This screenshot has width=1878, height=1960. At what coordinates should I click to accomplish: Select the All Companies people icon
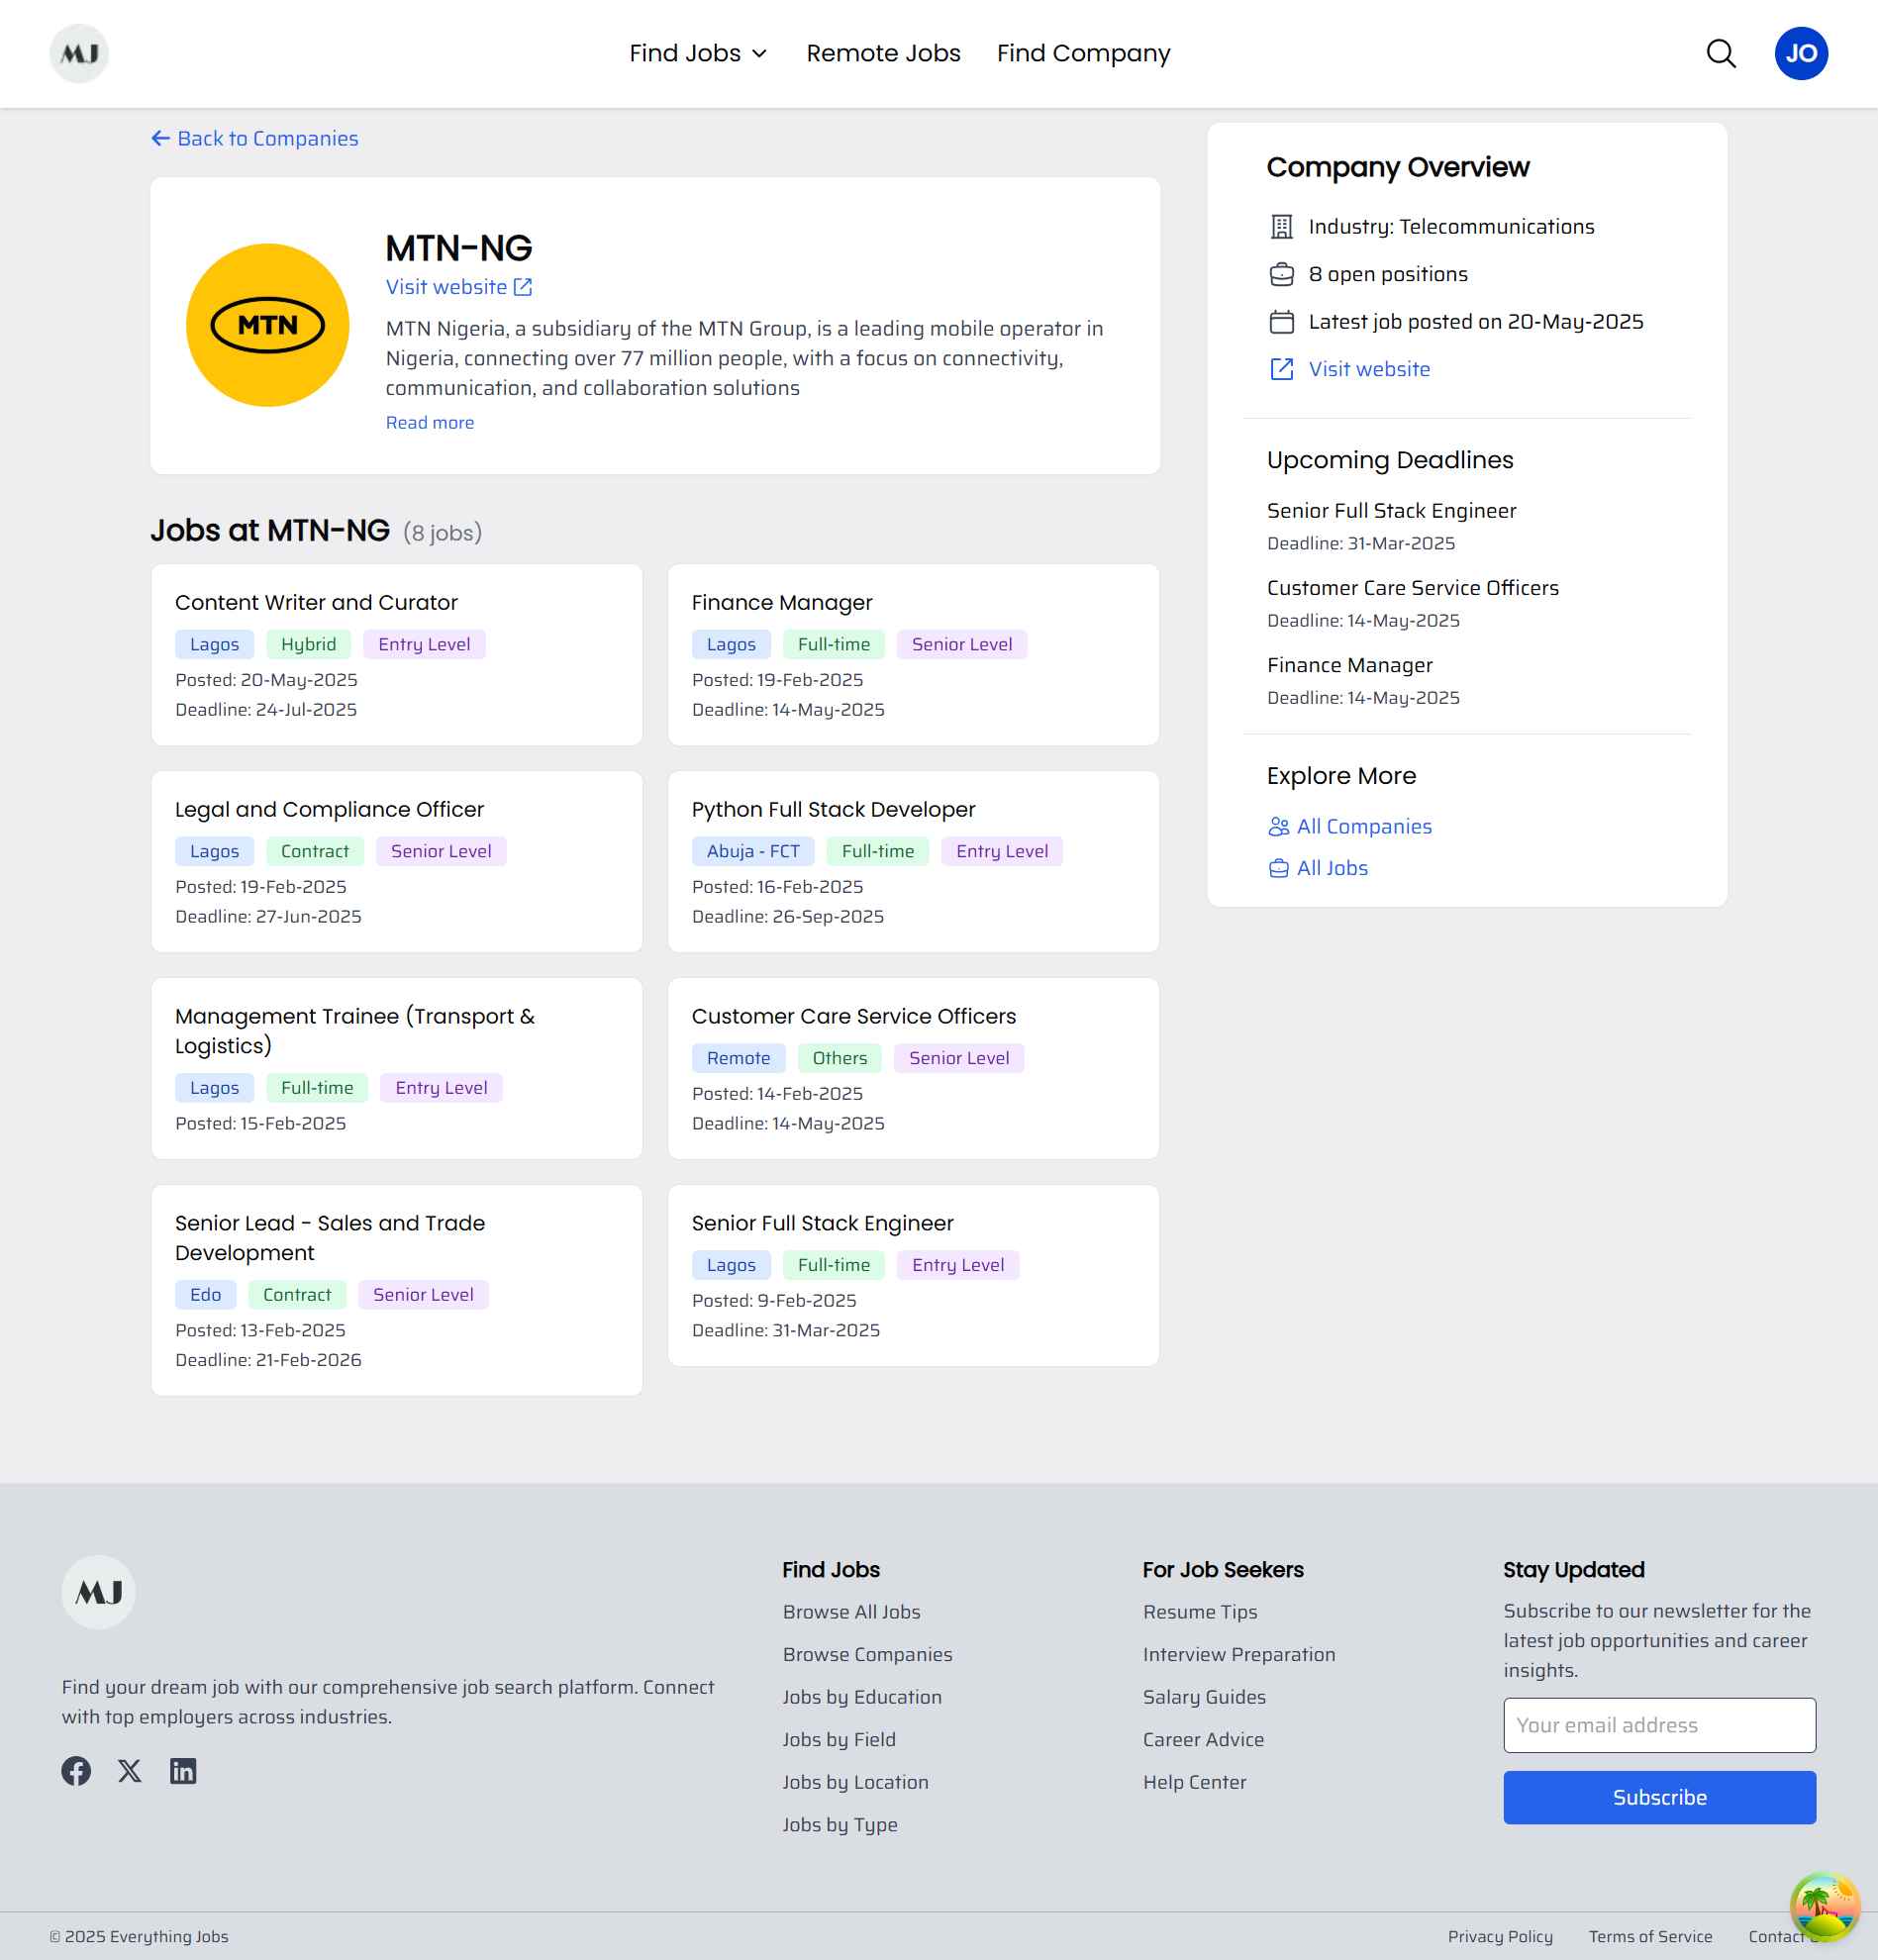1278,826
